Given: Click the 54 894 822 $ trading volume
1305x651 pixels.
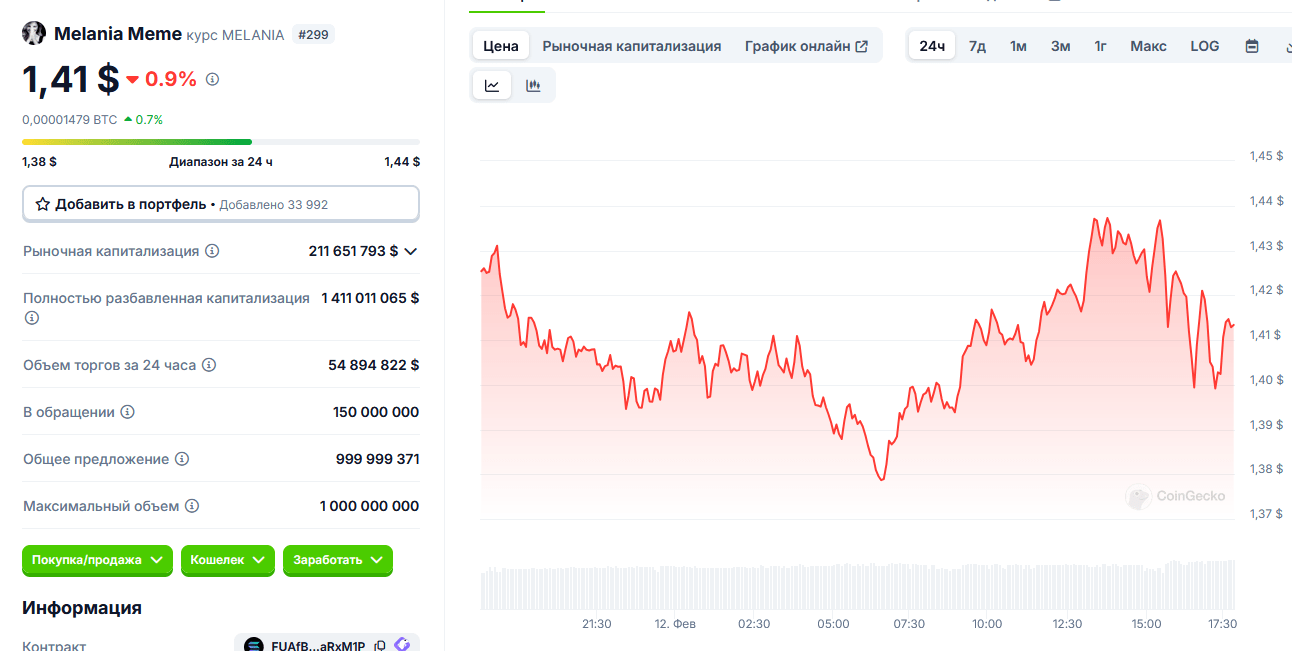Looking at the screenshot, I should (x=374, y=365).
